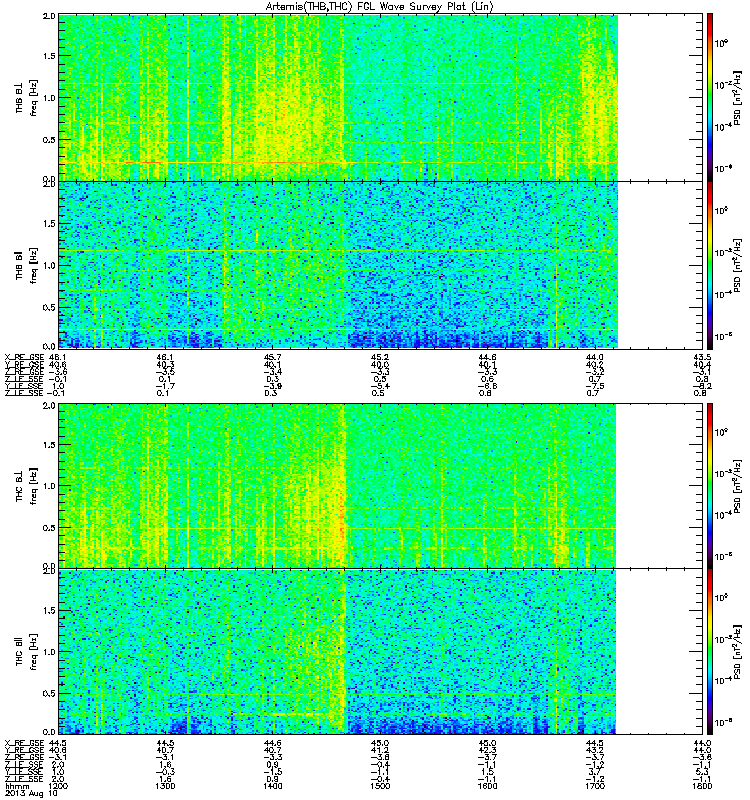Click the 1700 time tick label
Screen dimensions: 750x800
pyautogui.click(x=594, y=786)
